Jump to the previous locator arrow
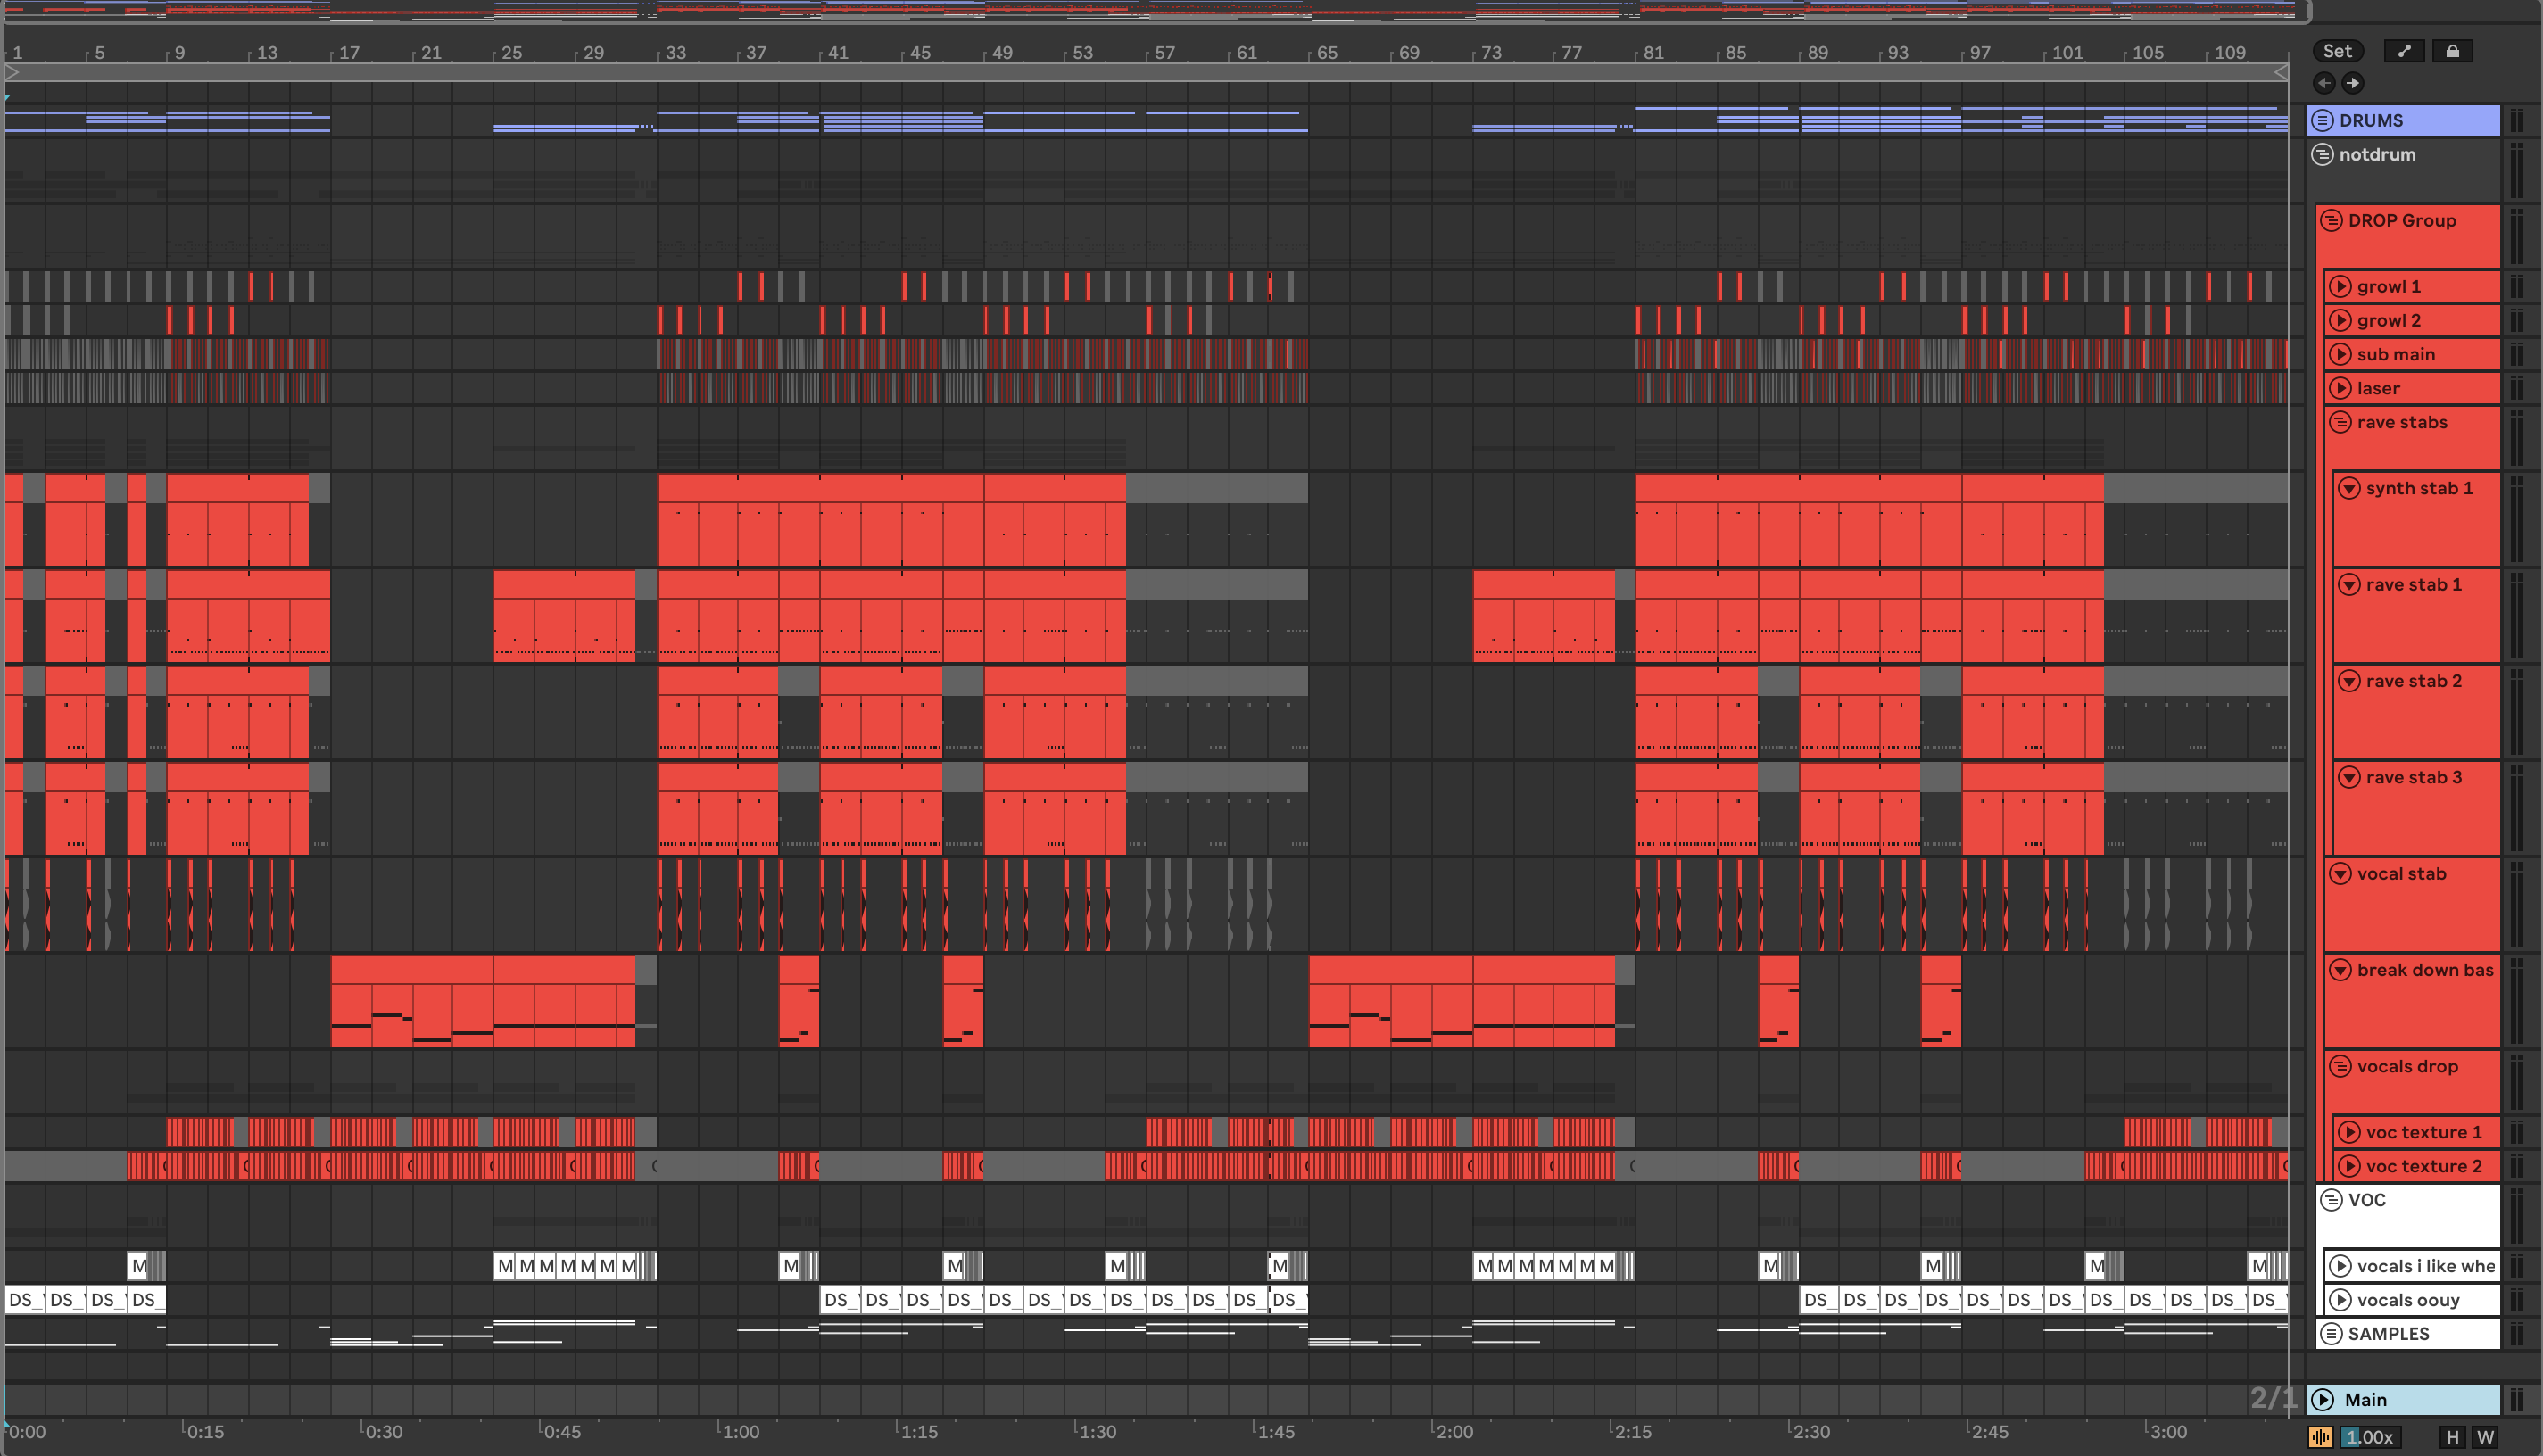The image size is (2543, 1456). 2324,83
